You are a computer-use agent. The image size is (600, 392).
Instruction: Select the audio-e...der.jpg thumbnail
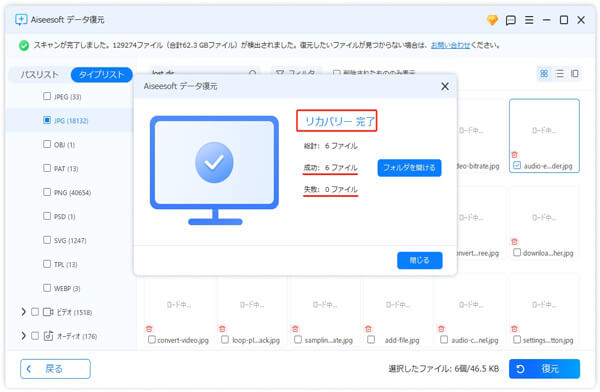click(x=544, y=136)
